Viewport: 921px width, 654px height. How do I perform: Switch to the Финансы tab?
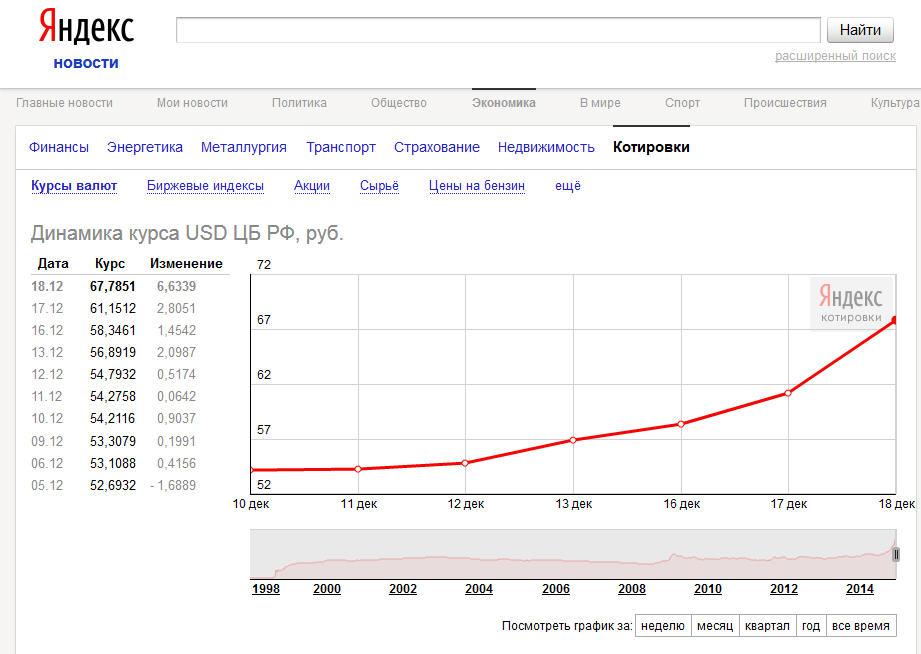pos(59,147)
